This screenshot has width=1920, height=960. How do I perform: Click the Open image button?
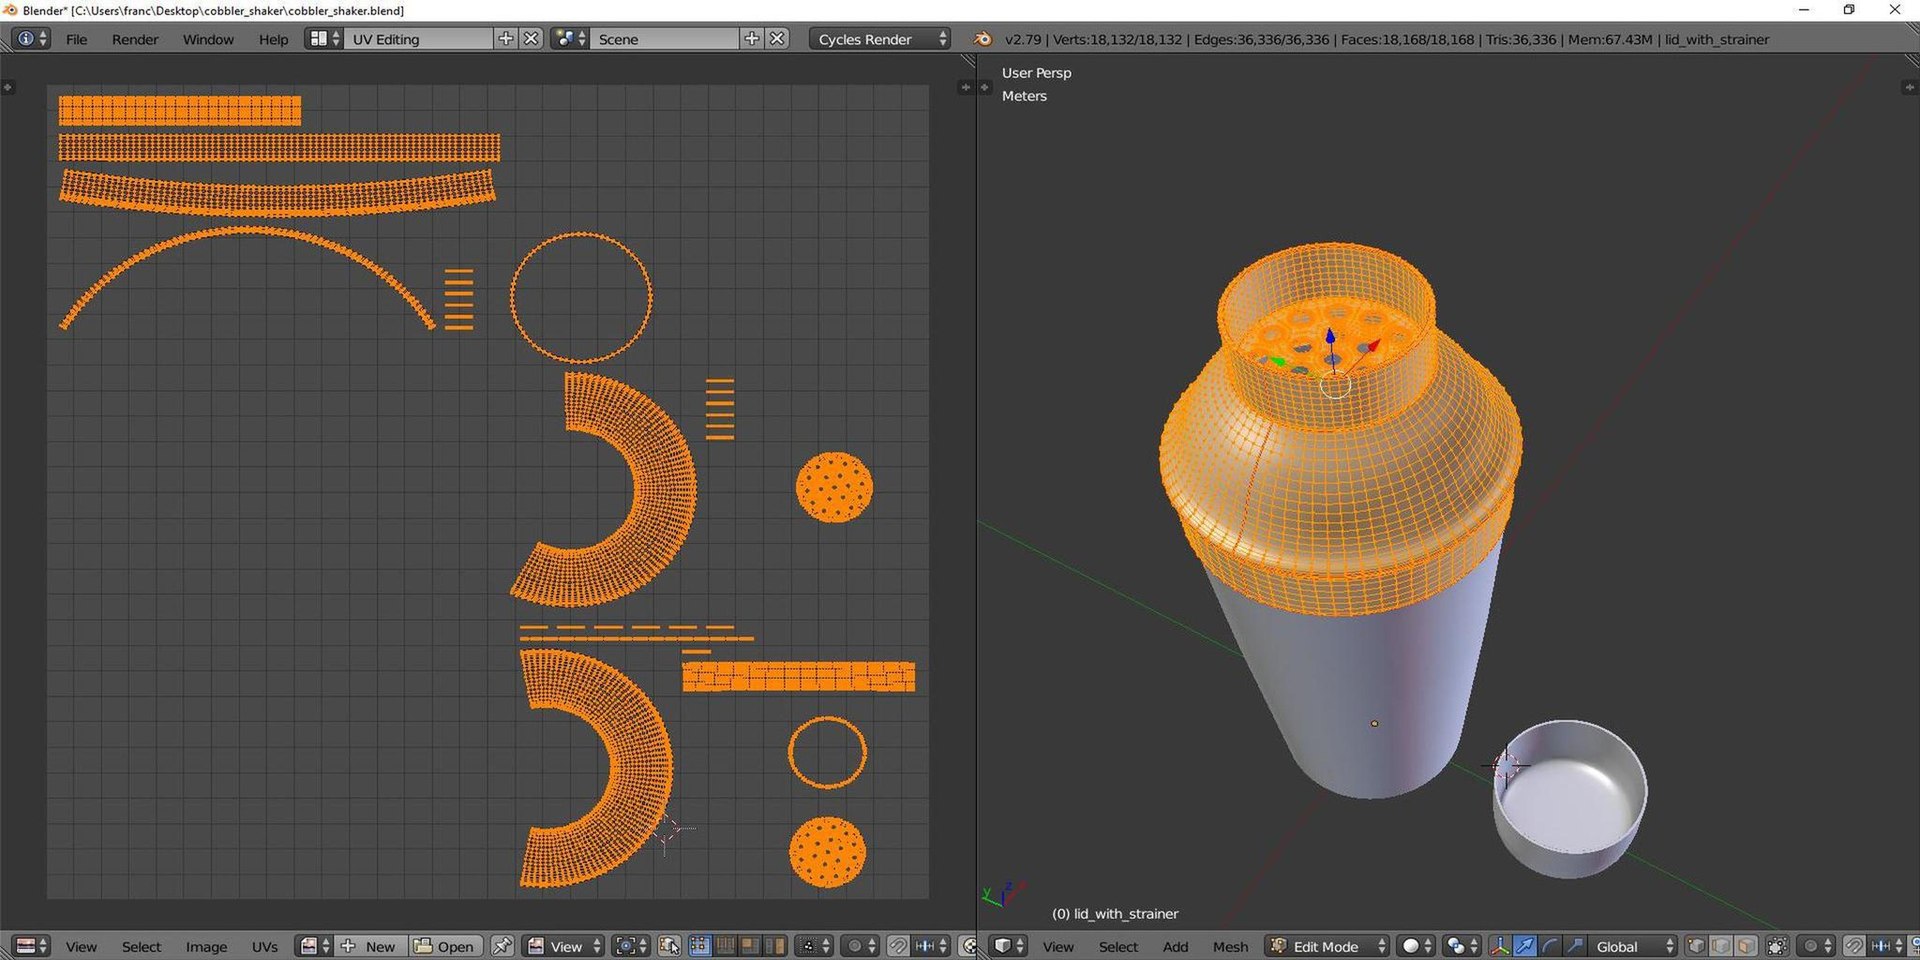[x=445, y=946]
